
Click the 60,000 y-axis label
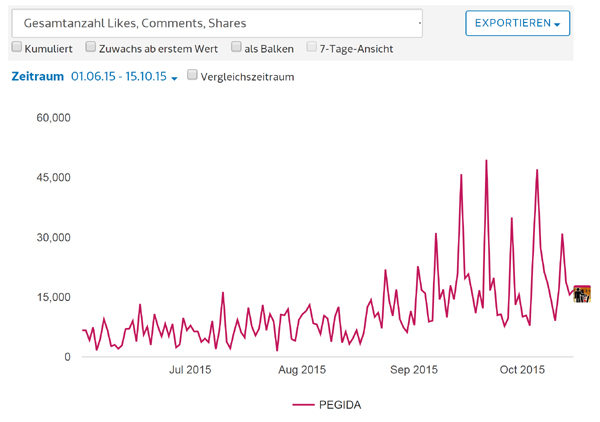(x=53, y=118)
